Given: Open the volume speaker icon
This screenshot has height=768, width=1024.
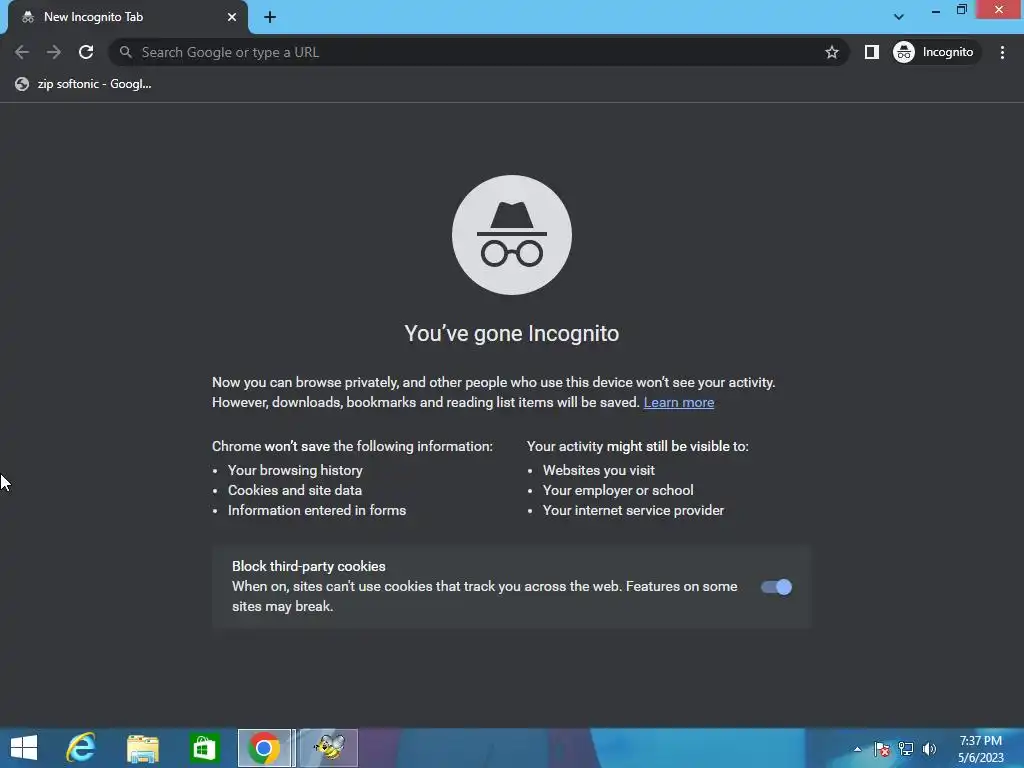Looking at the screenshot, I should [x=929, y=749].
